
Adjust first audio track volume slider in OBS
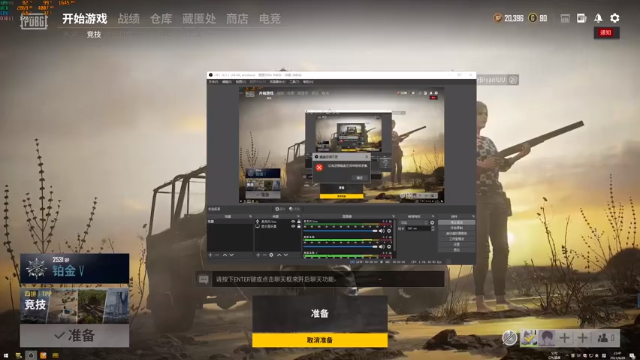click(x=340, y=231)
